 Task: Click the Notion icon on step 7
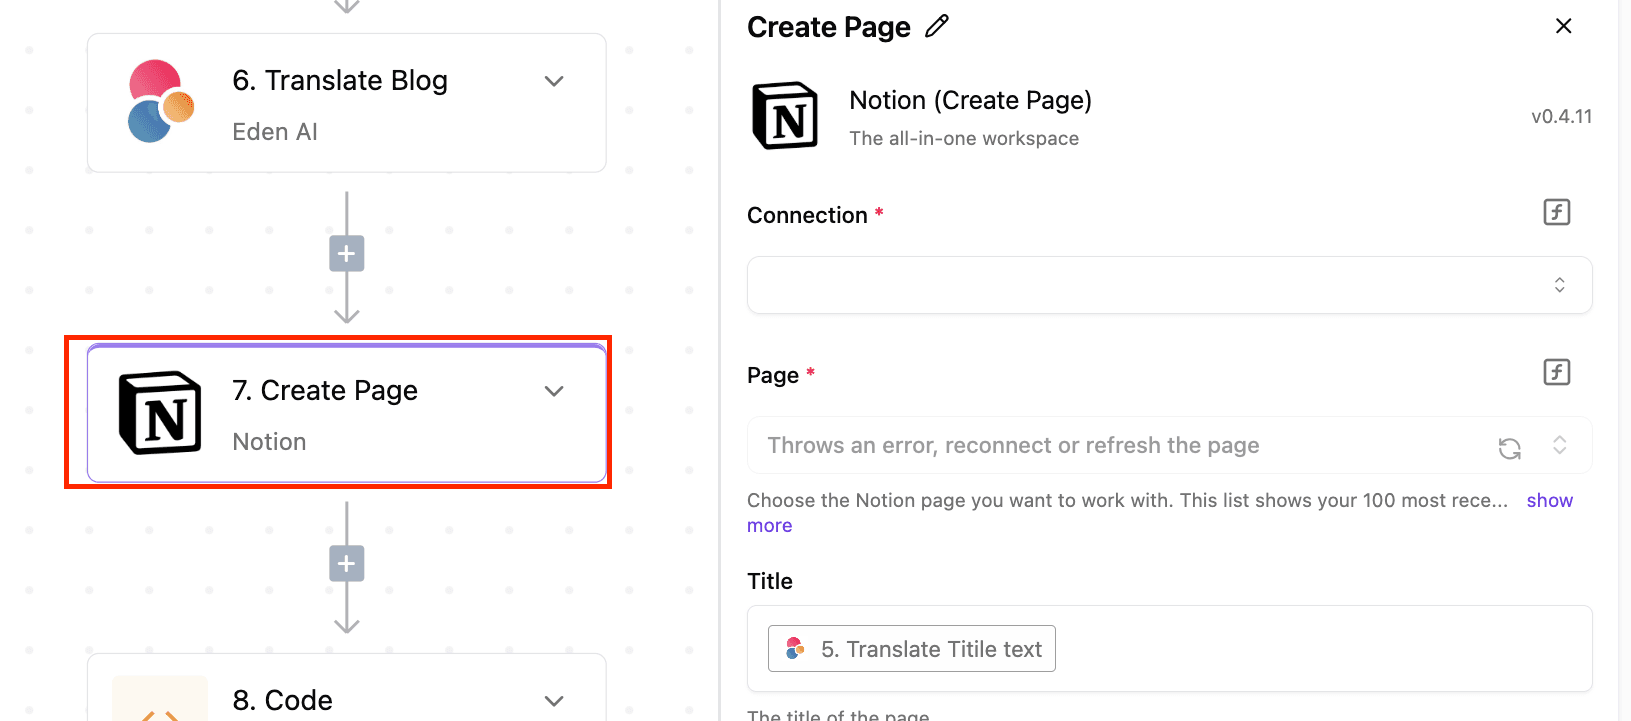click(160, 413)
